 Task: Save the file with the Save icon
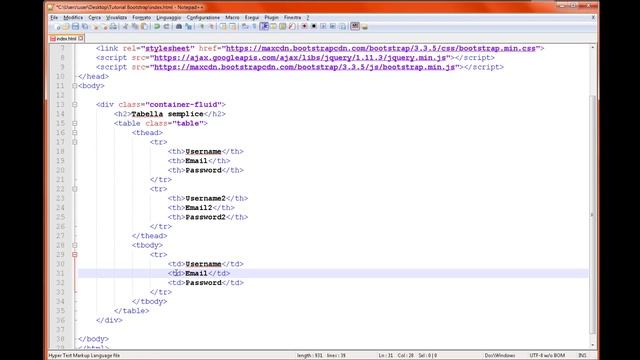coord(76,27)
